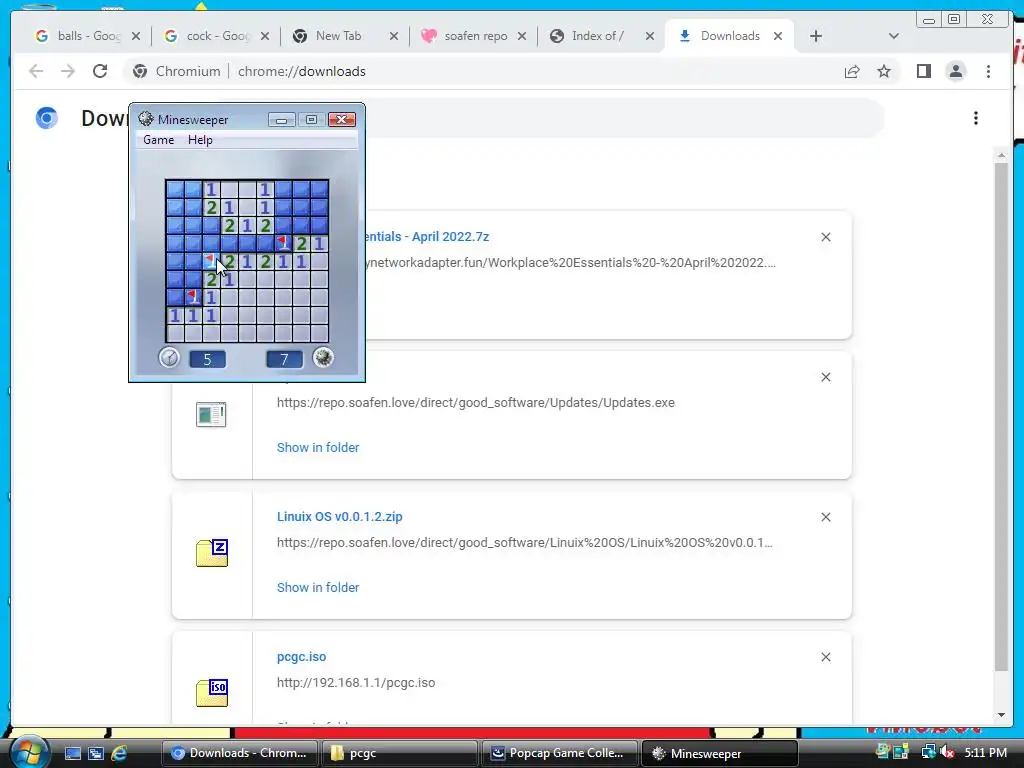
Task: Activate the Downloads - Chromium taskbar button
Action: point(239,753)
